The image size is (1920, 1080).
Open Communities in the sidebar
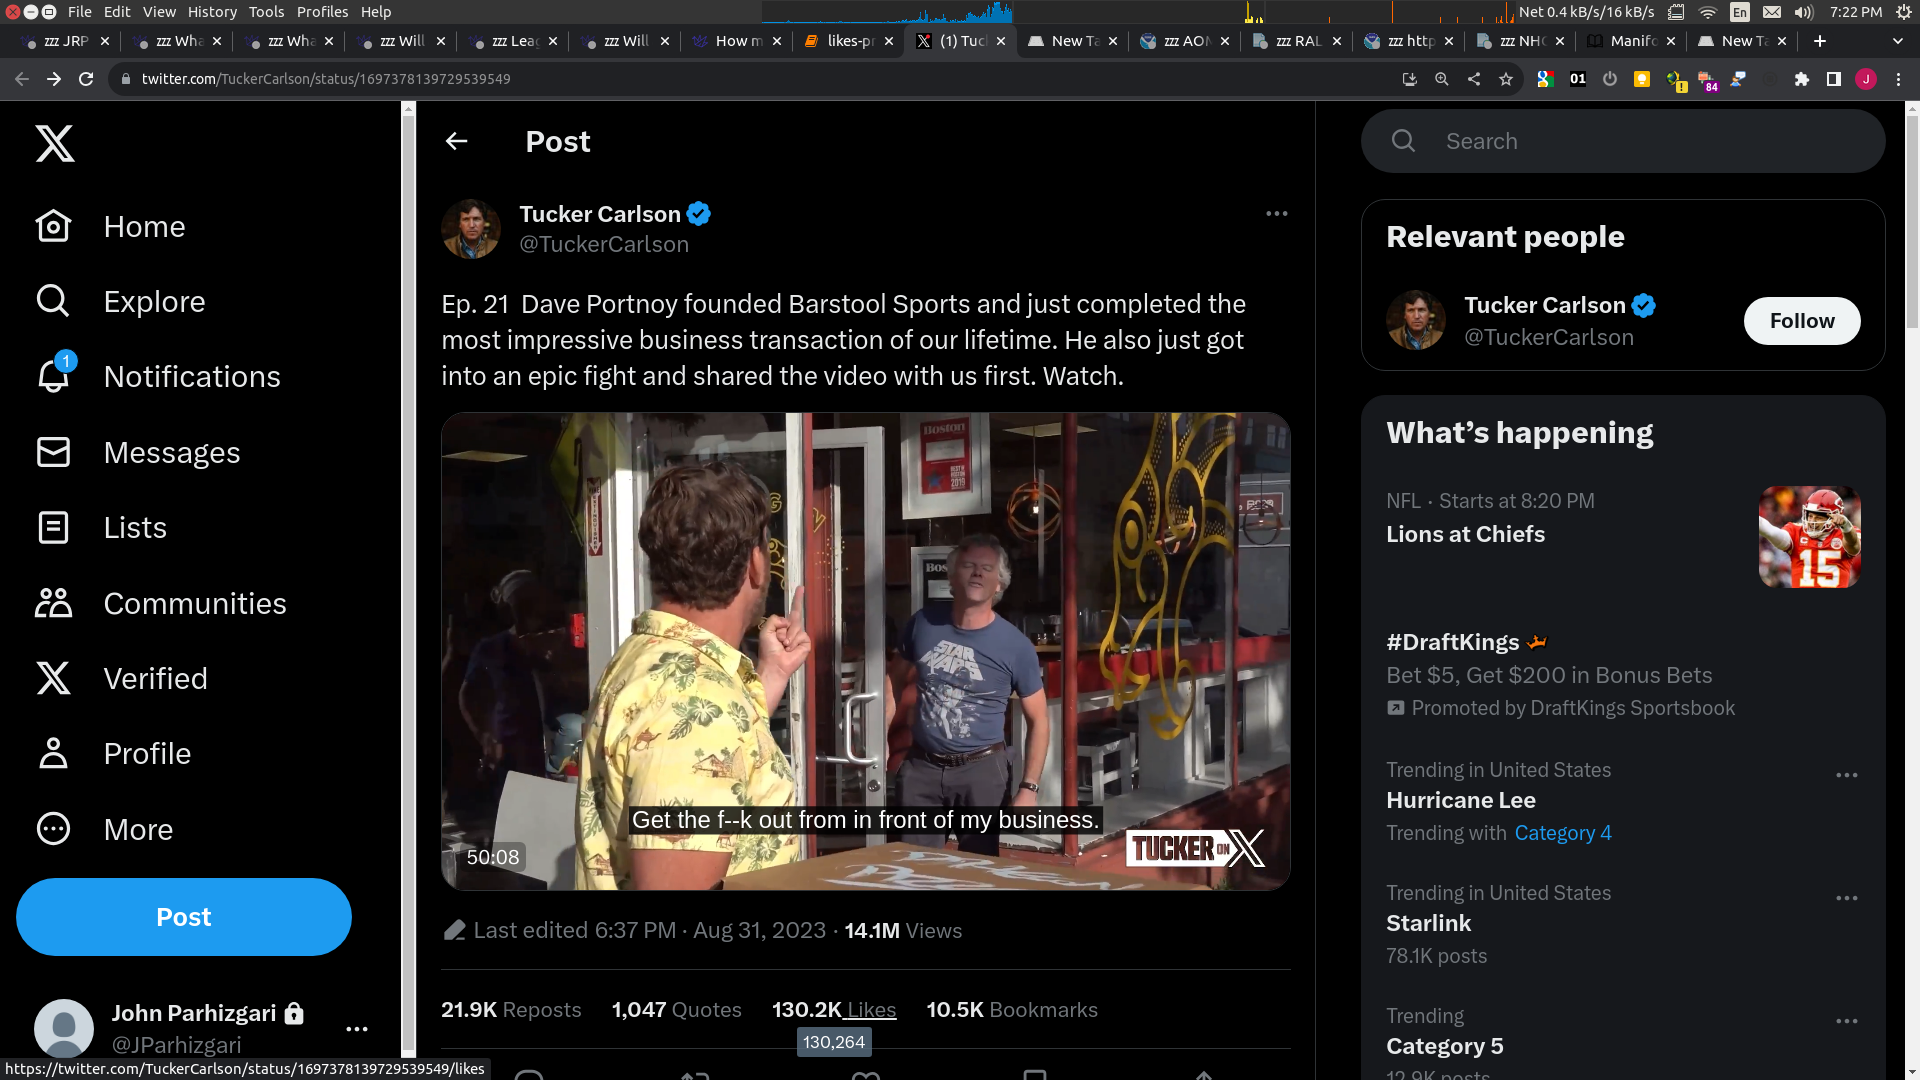pos(160,603)
